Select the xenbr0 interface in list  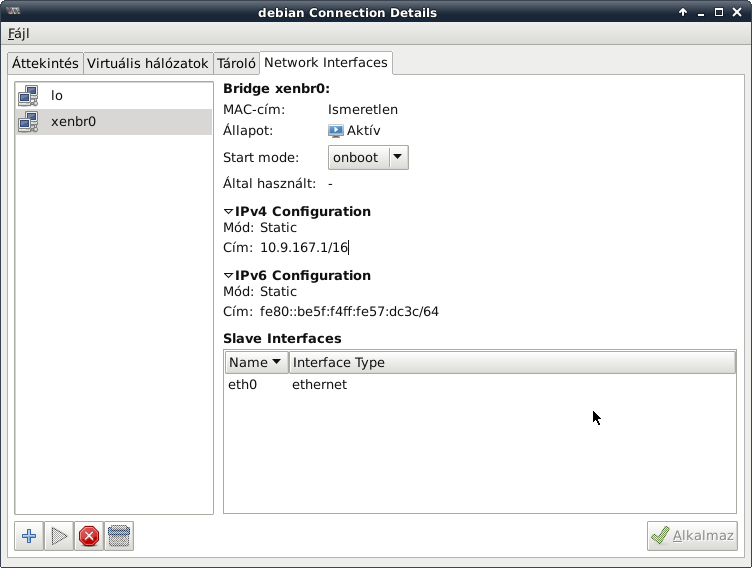(x=73, y=122)
